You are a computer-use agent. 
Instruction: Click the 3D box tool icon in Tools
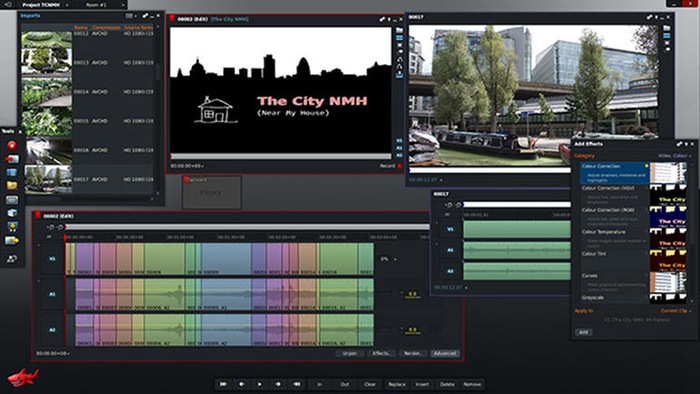12,213
